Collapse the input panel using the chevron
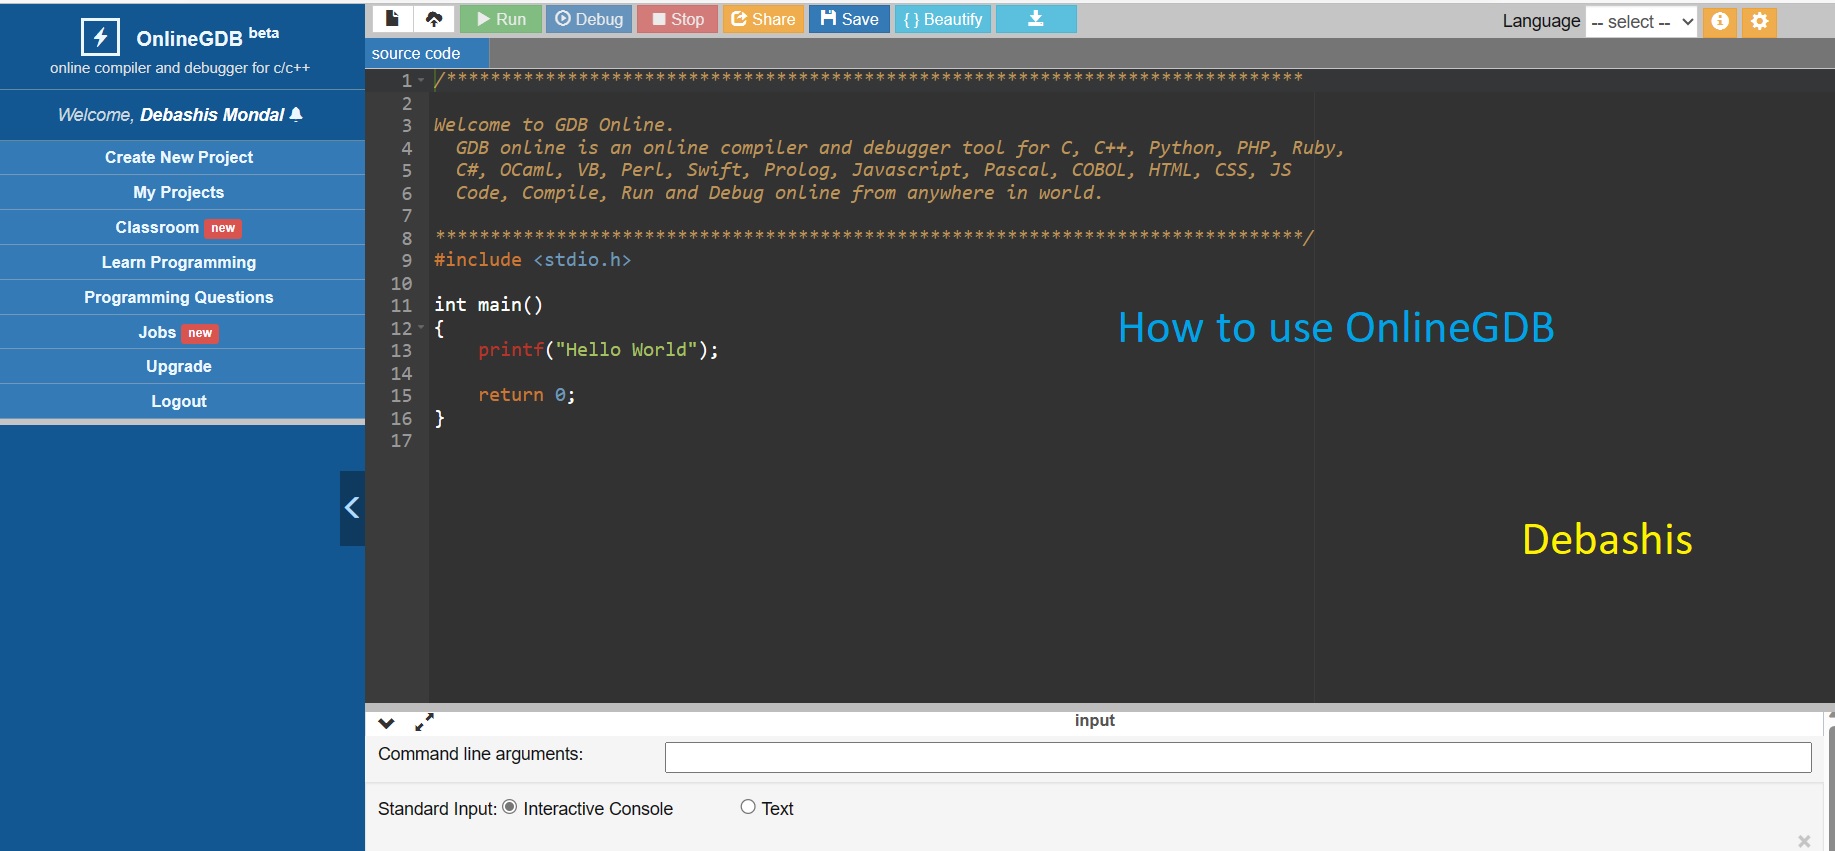 (387, 723)
